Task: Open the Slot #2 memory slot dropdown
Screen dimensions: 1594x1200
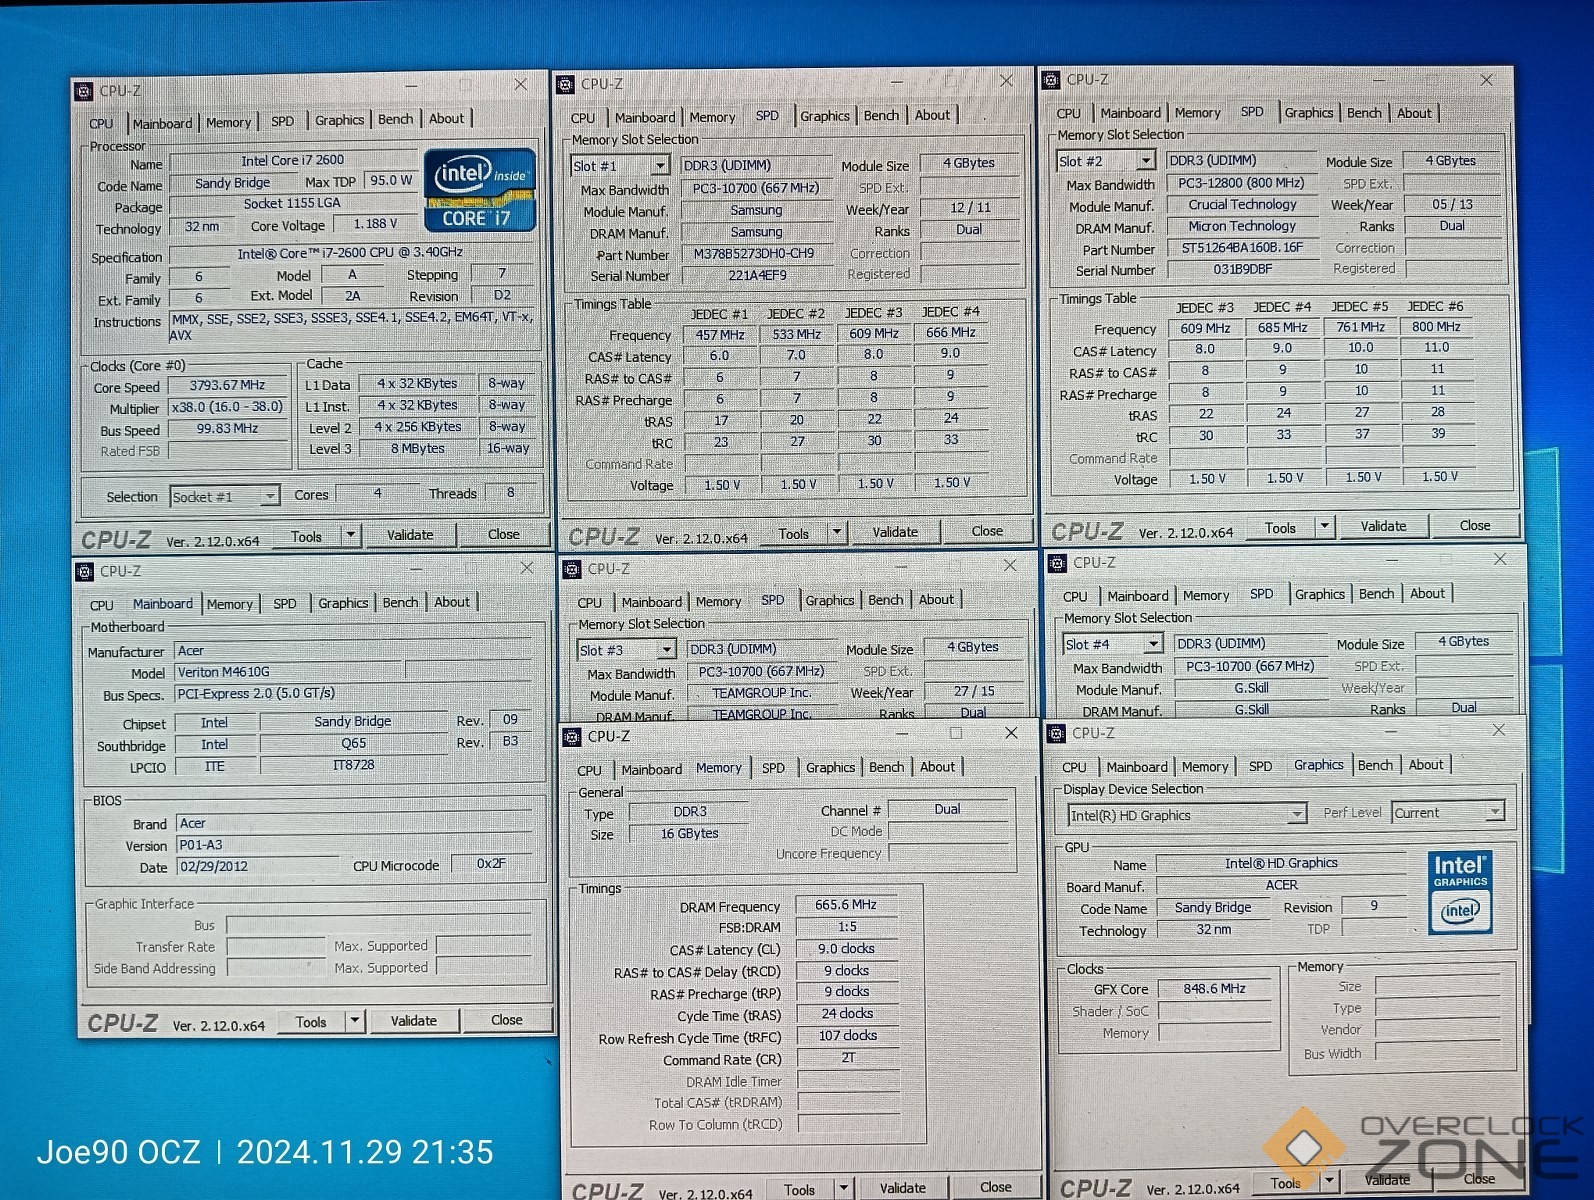Action: coord(1146,161)
